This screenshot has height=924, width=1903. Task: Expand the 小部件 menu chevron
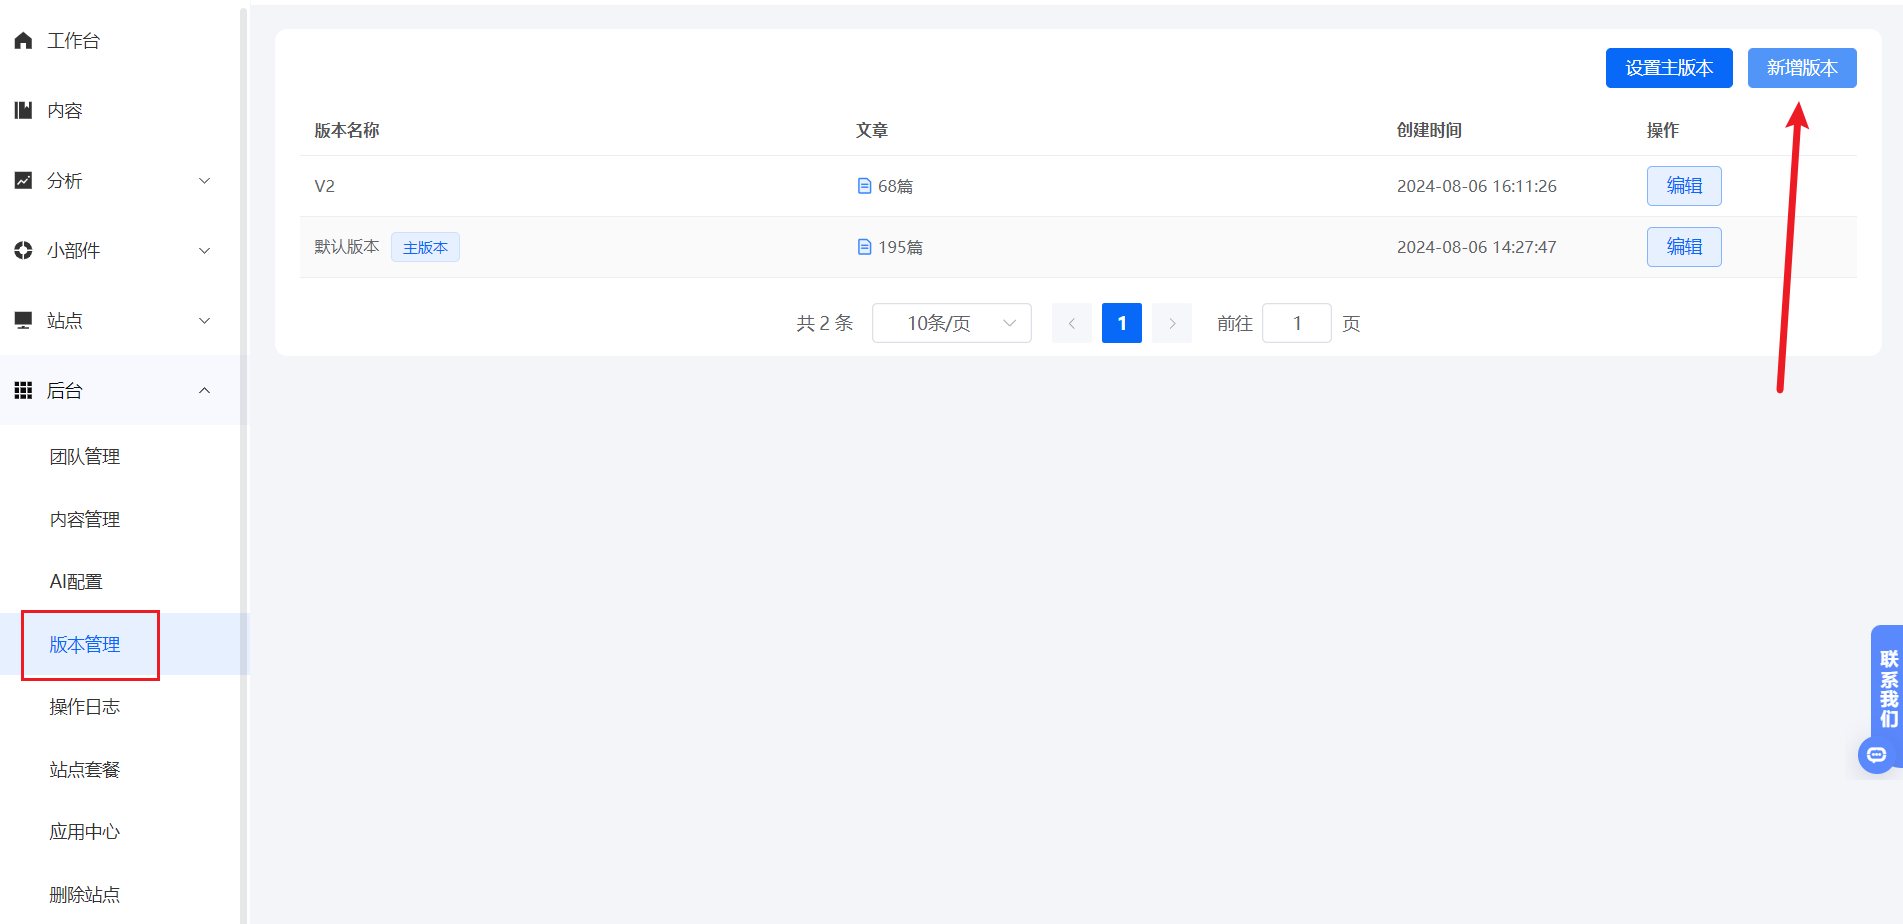[x=204, y=251]
